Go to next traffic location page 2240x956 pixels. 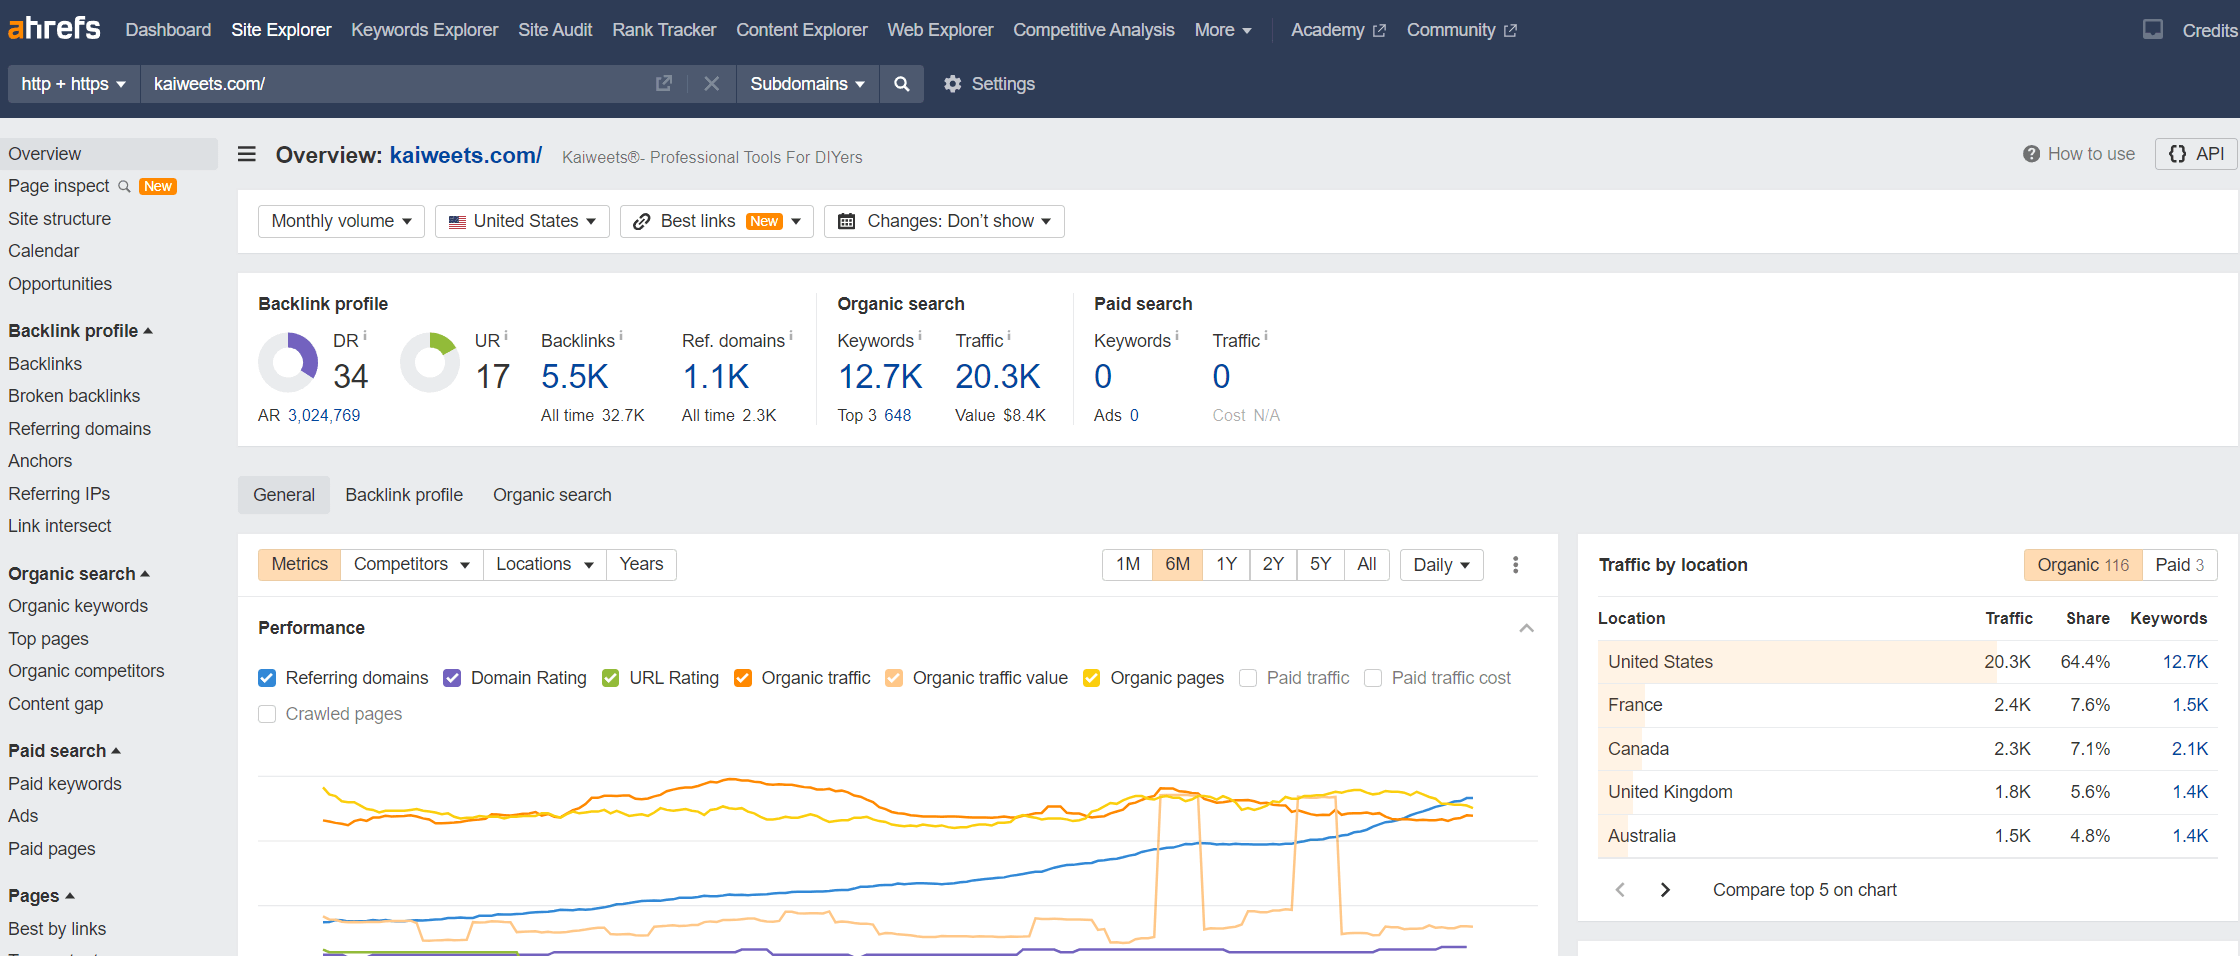tap(1665, 890)
